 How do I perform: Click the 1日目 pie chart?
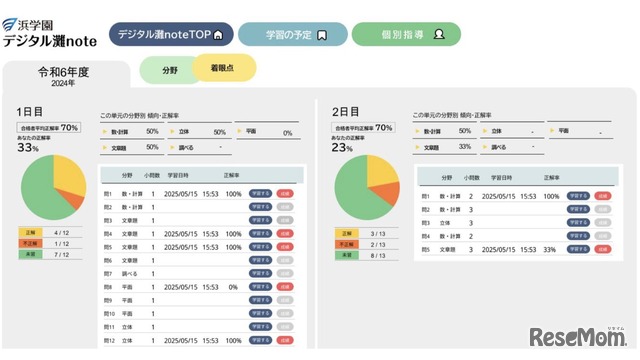click(x=53, y=187)
